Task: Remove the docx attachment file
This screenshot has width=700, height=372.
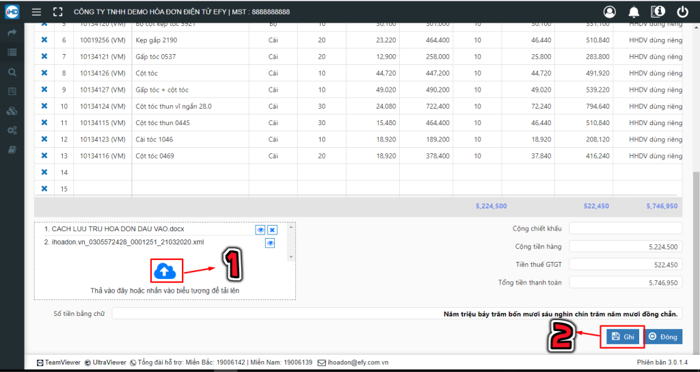Action: [x=272, y=230]
